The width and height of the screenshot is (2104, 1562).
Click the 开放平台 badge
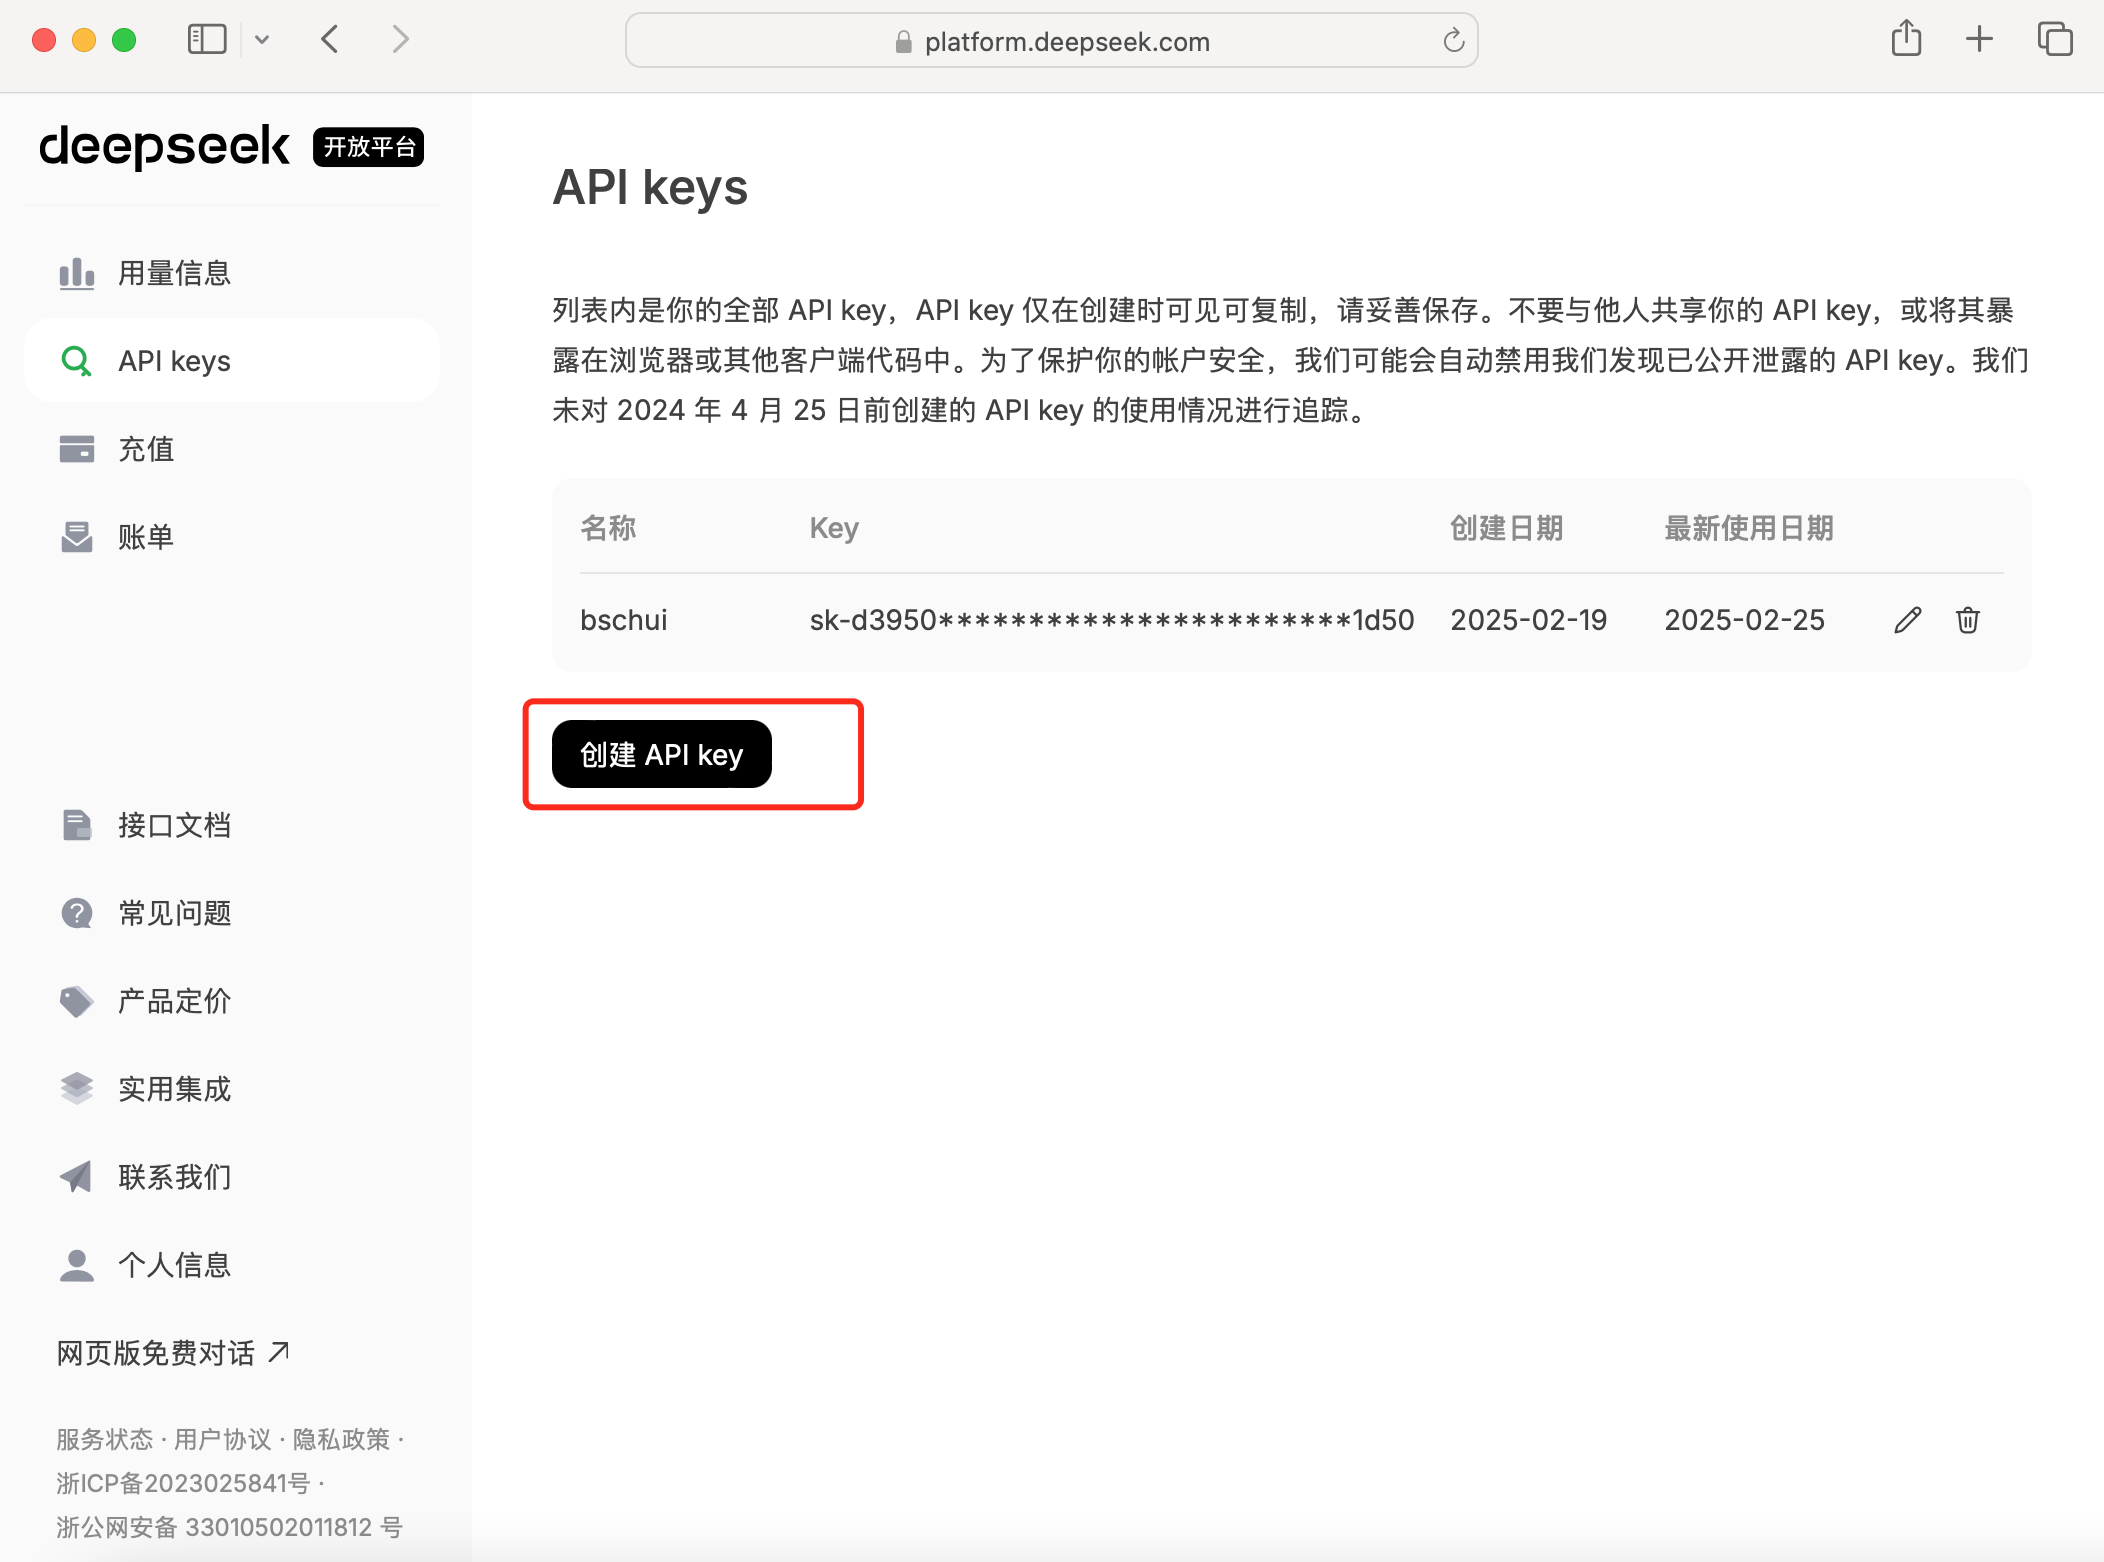[x=369, y=147]
